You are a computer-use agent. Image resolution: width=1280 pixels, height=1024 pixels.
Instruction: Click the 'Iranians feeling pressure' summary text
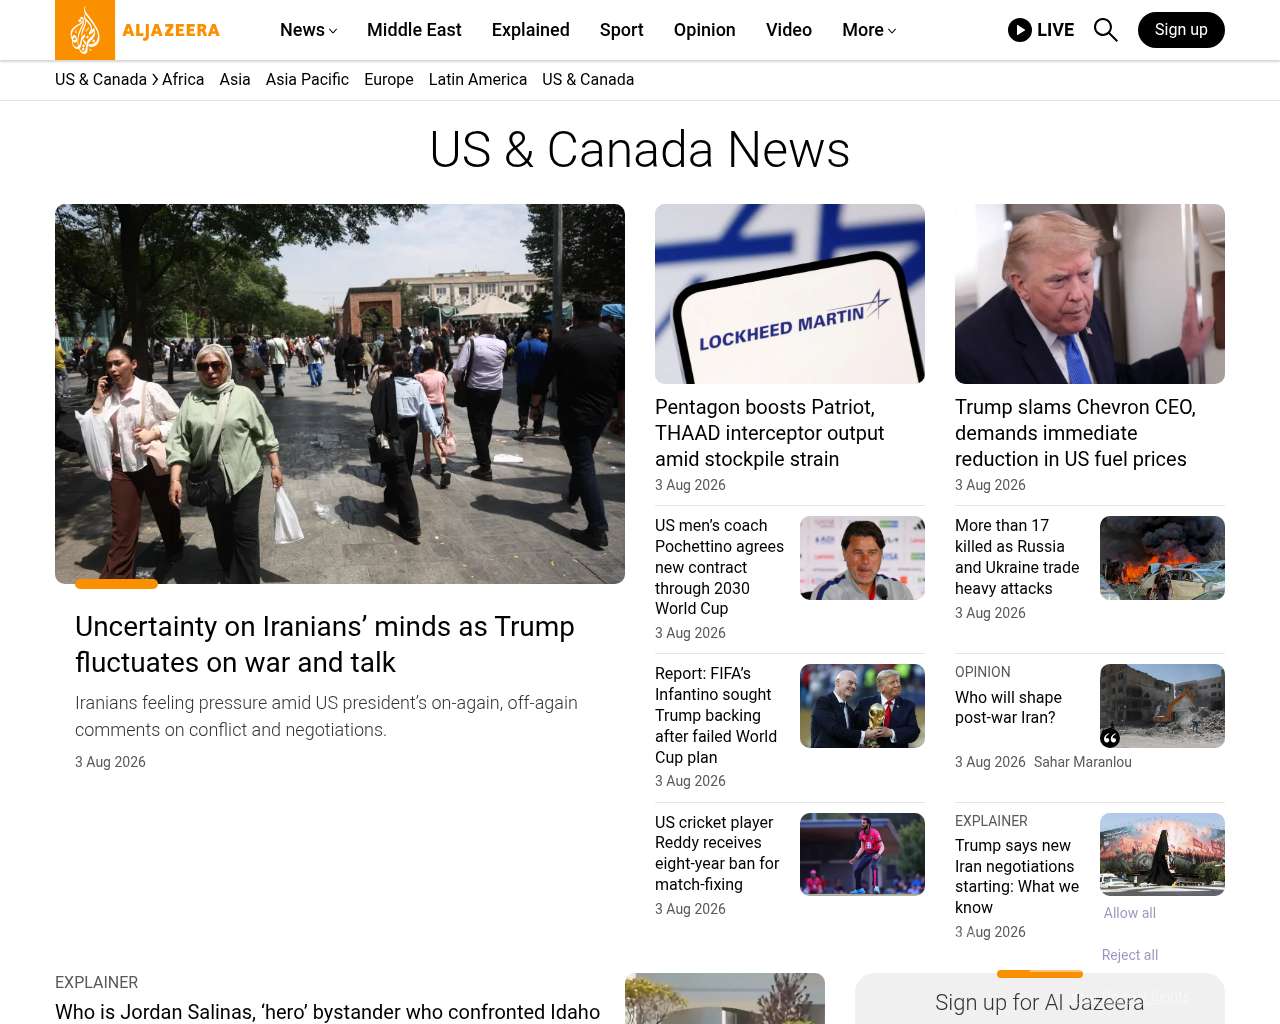326,716
